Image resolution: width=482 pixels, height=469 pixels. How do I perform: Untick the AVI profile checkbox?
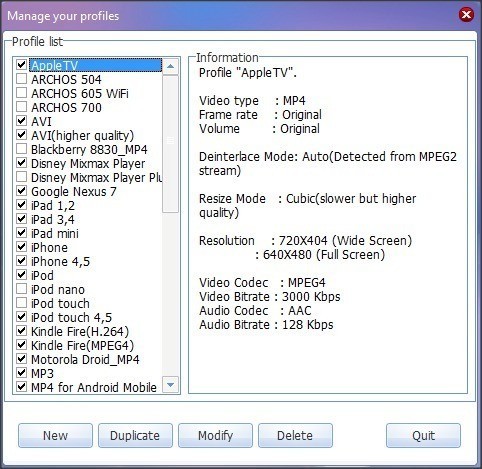tap(22, 121)
